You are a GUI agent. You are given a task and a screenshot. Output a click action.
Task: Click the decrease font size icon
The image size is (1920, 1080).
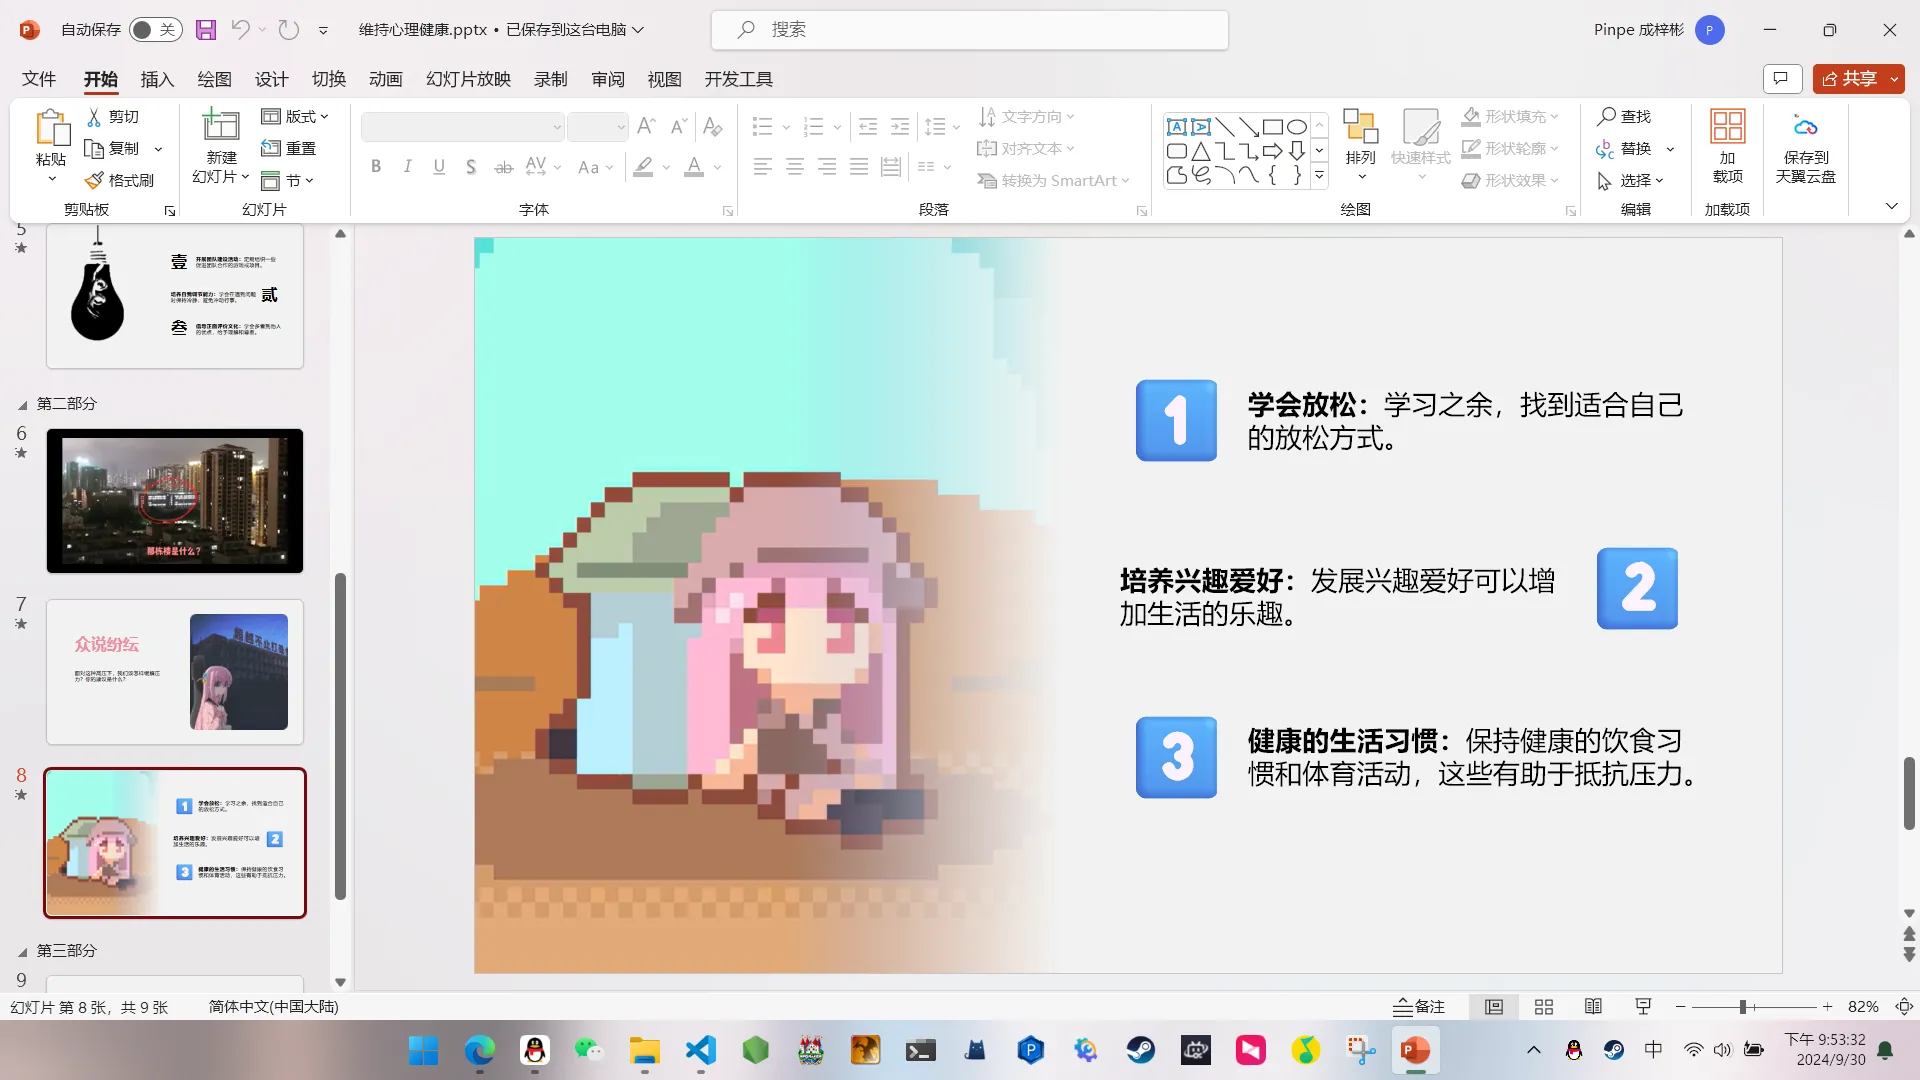click(x=678, y=126)
